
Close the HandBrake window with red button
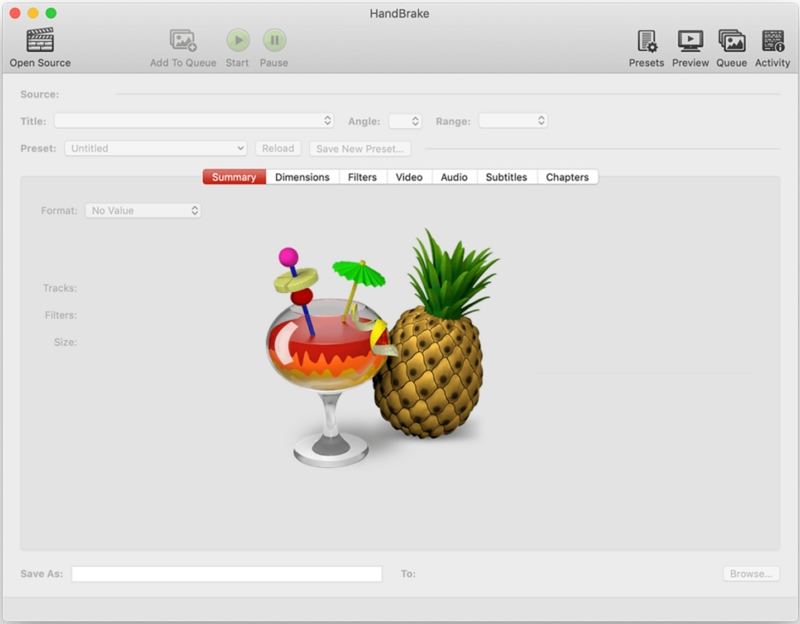pos(15,13)
